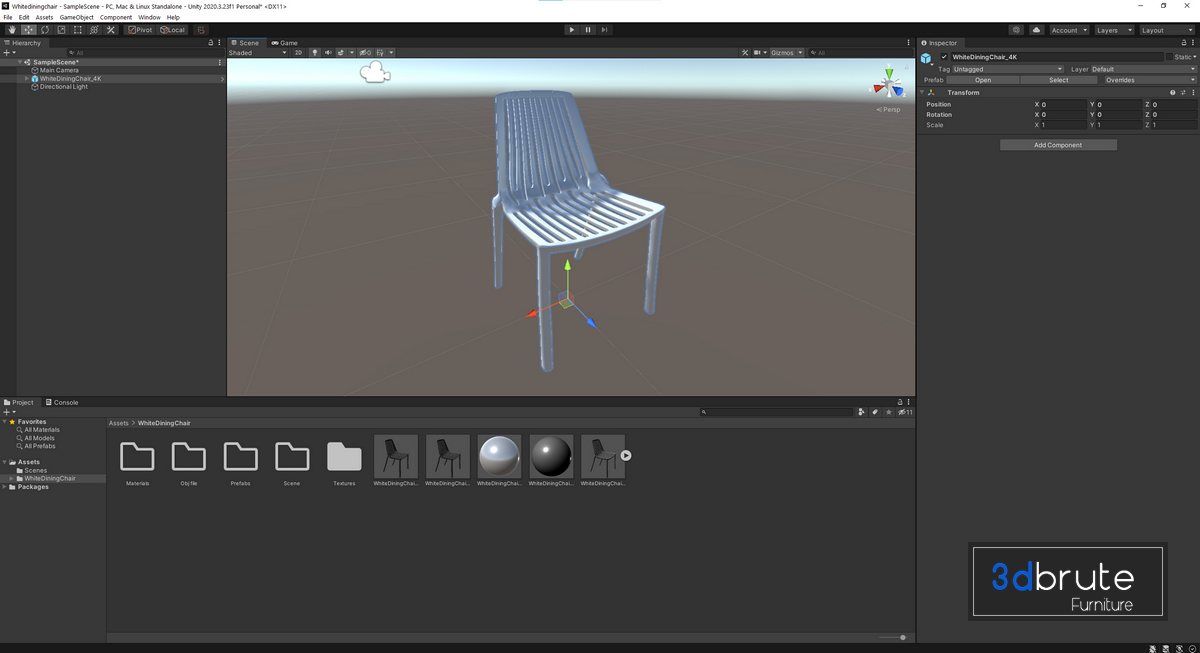Choose the Rect Transform tool
Screen dimensions: 1200x653
click(x=78, y=30)
